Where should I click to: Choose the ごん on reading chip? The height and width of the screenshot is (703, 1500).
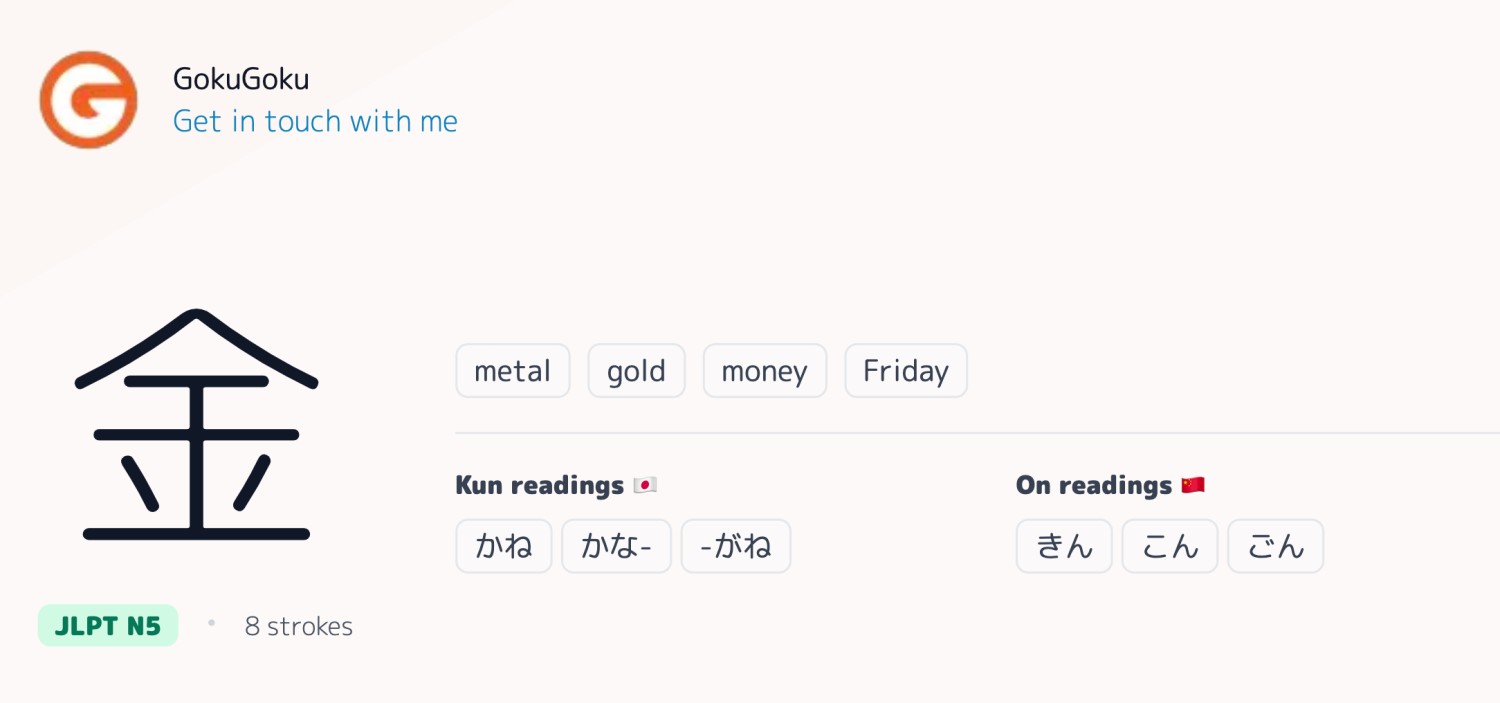pos(1276,546)
